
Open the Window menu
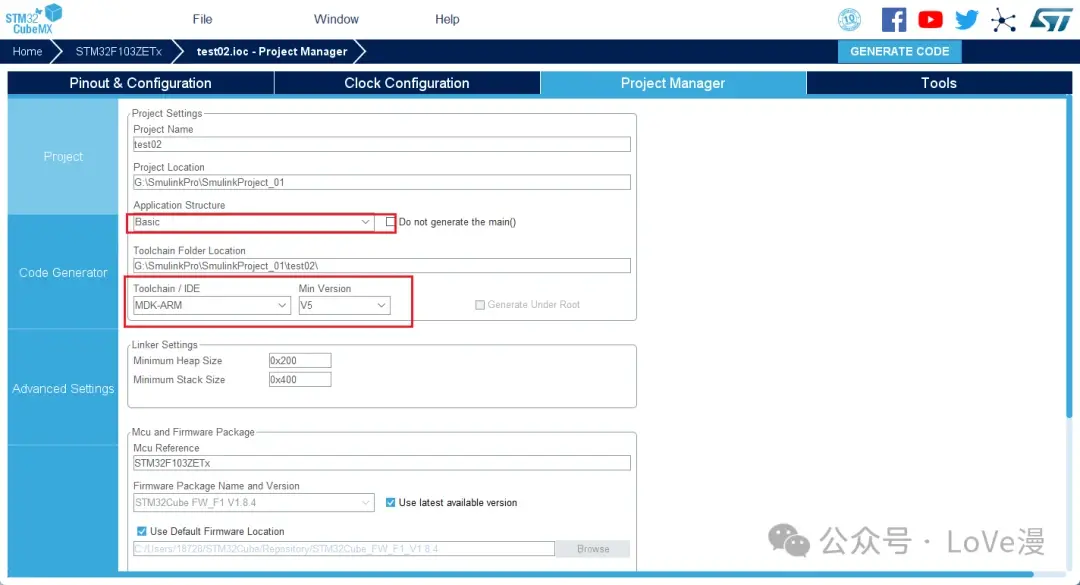click(x=336, y=19)
